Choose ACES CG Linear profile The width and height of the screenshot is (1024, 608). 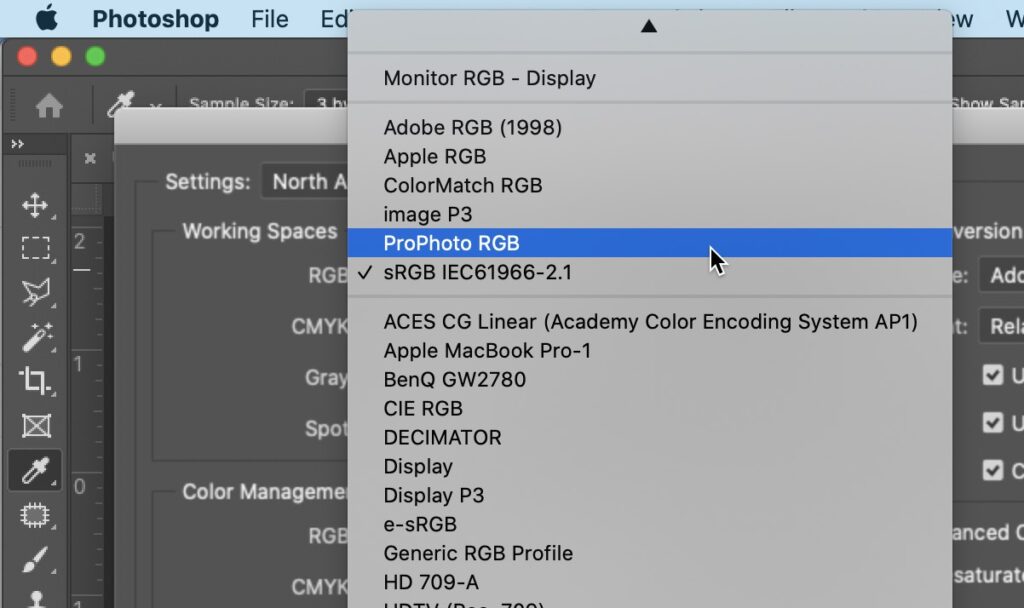[649, 322]
